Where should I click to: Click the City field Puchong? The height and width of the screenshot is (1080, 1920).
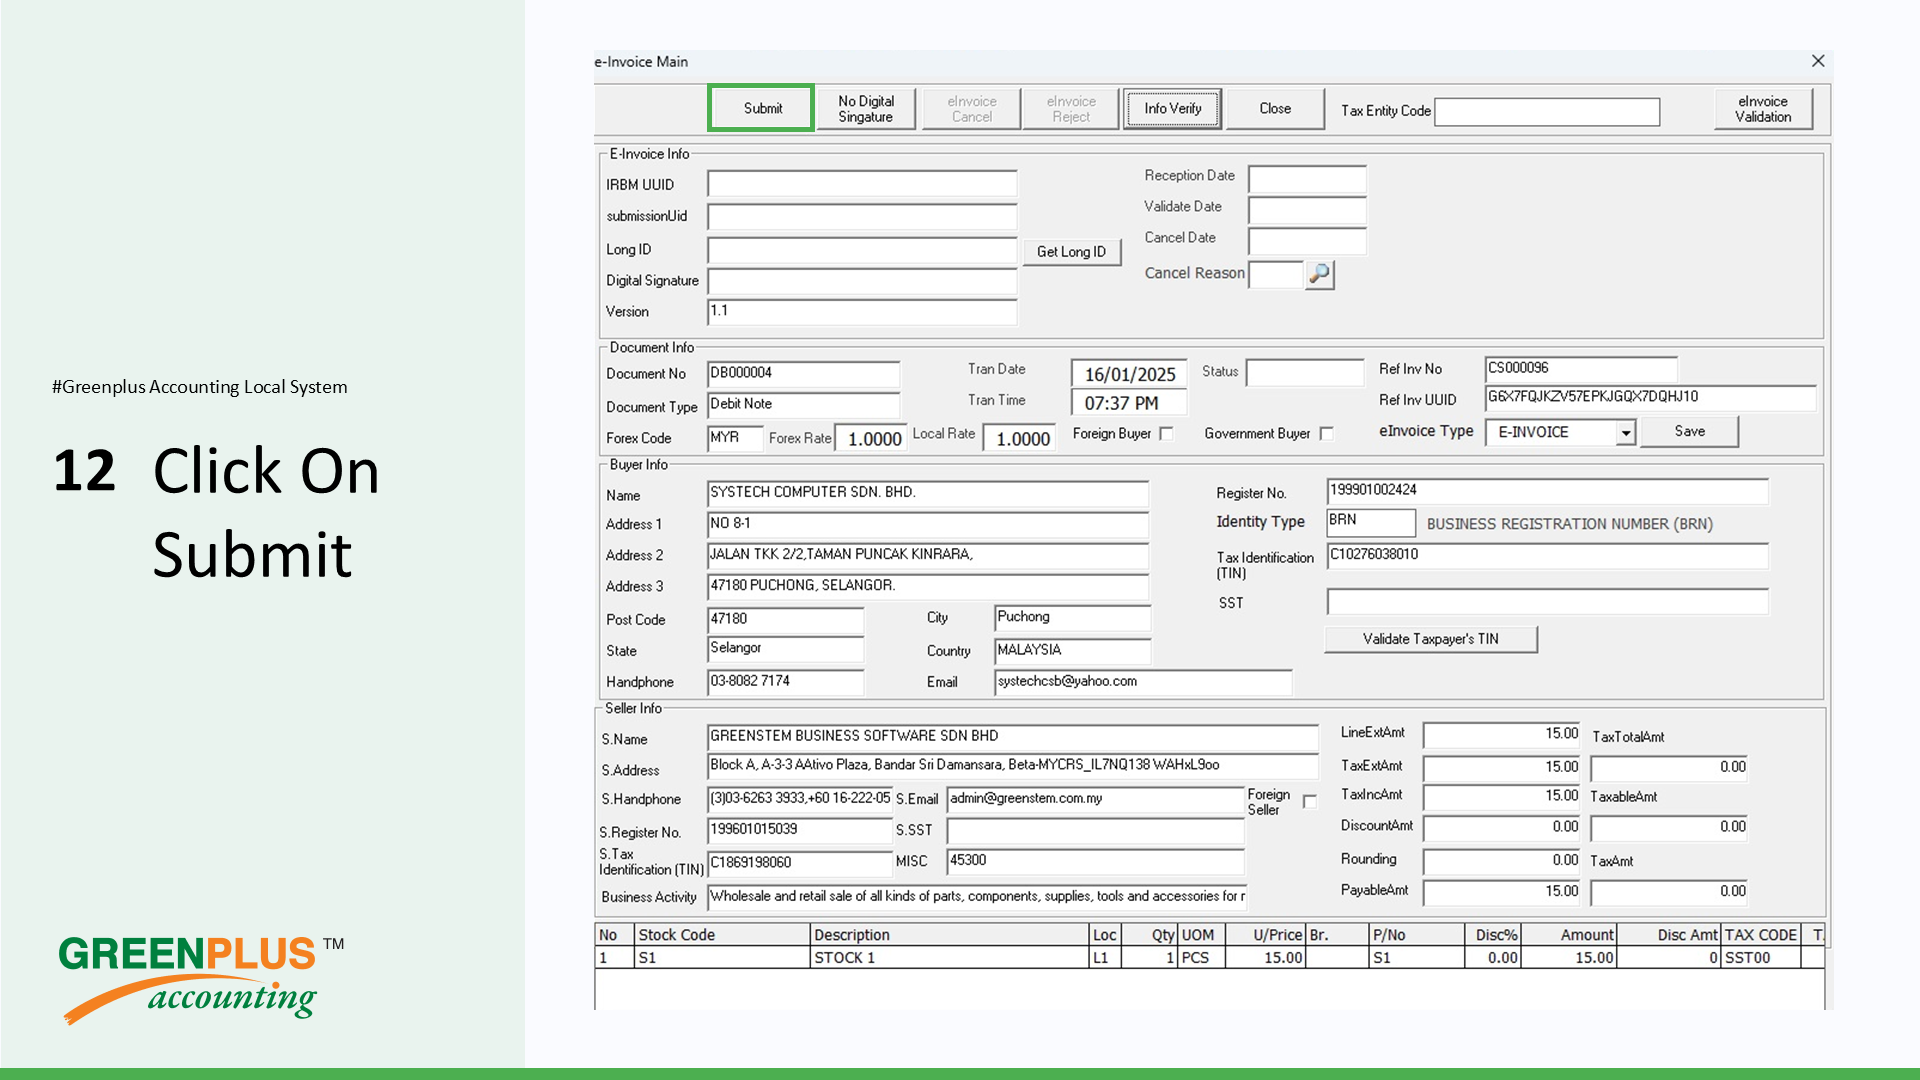tap(1073, 618)
